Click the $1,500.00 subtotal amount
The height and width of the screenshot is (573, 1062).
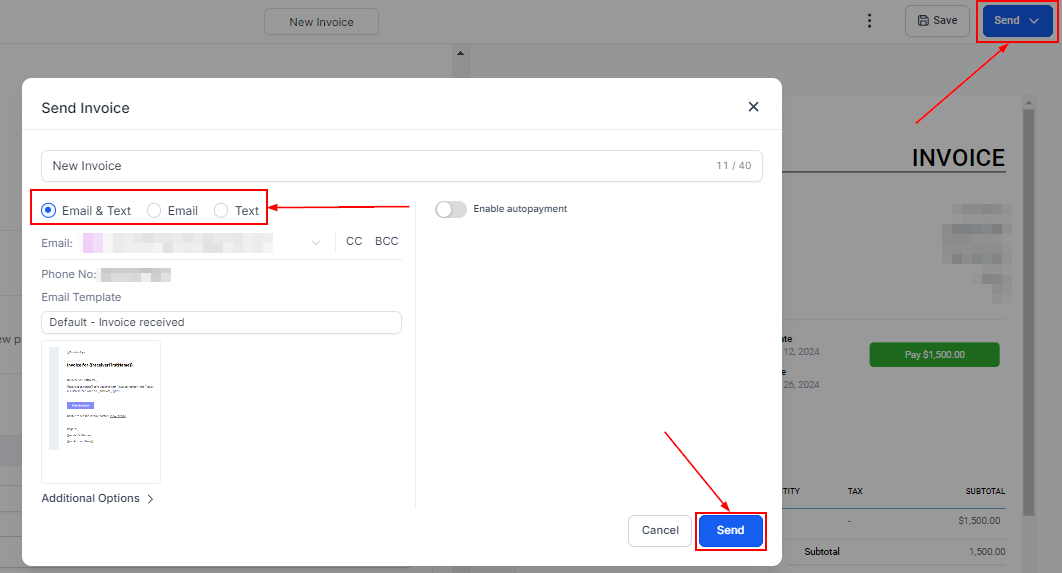[979, 521]
